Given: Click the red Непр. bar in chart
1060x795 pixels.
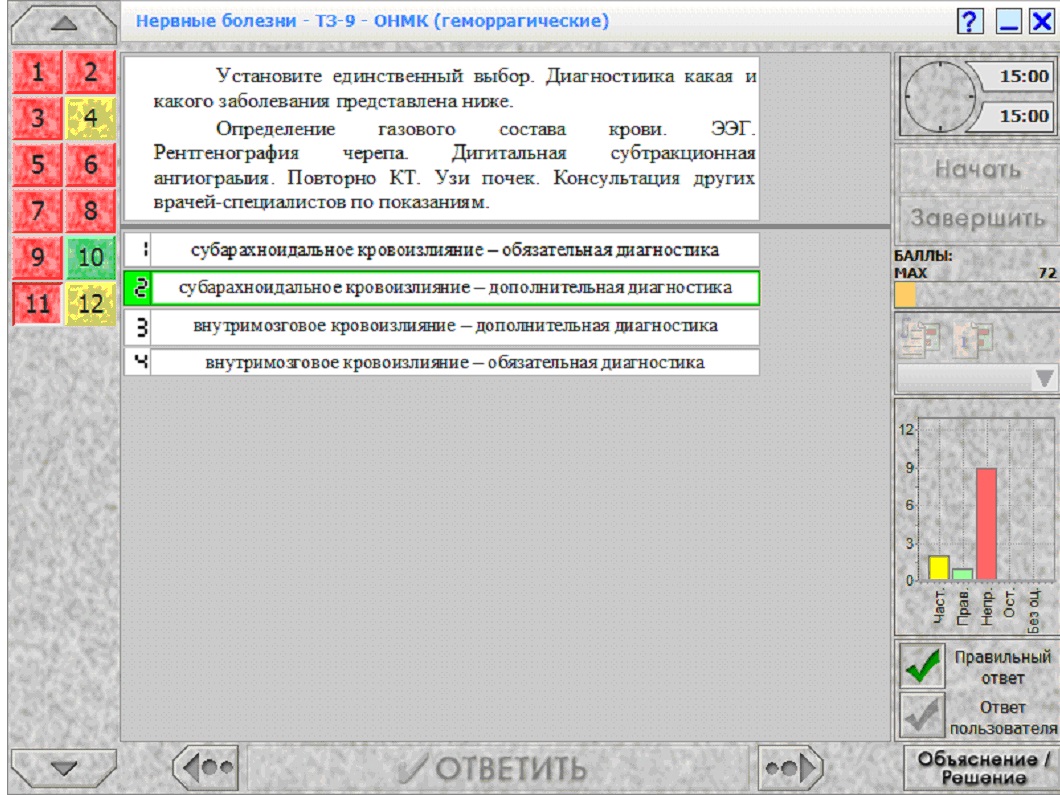Looking at the screenshot, I should click(986, 524).
